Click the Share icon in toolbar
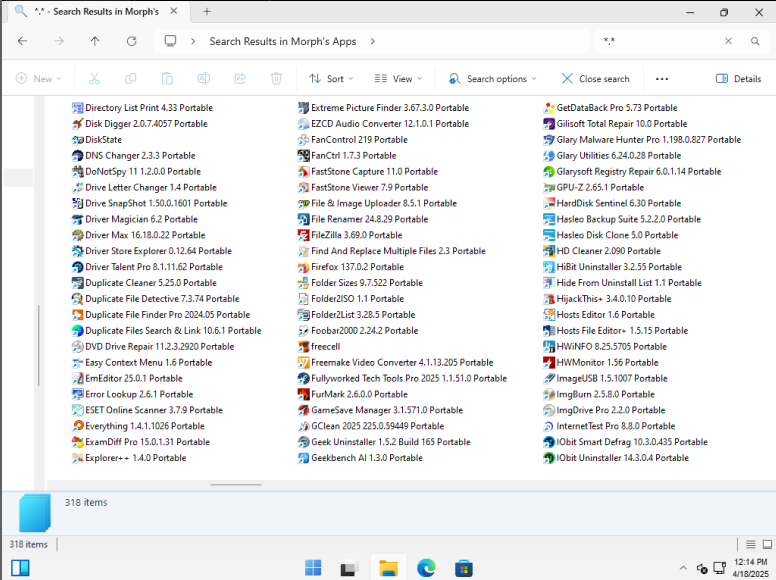The width and height of the screenshot is (776, 580). click(x=240, y=79)
